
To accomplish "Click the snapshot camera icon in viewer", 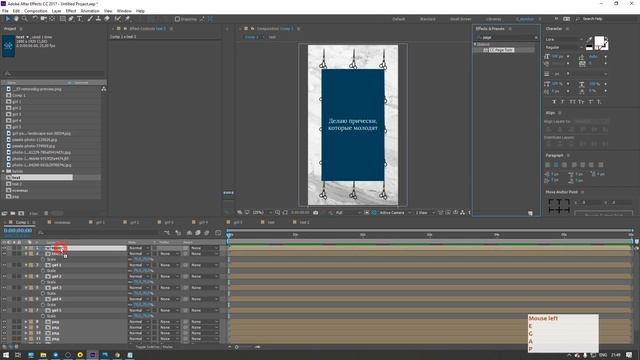I will tap(316, 213).
